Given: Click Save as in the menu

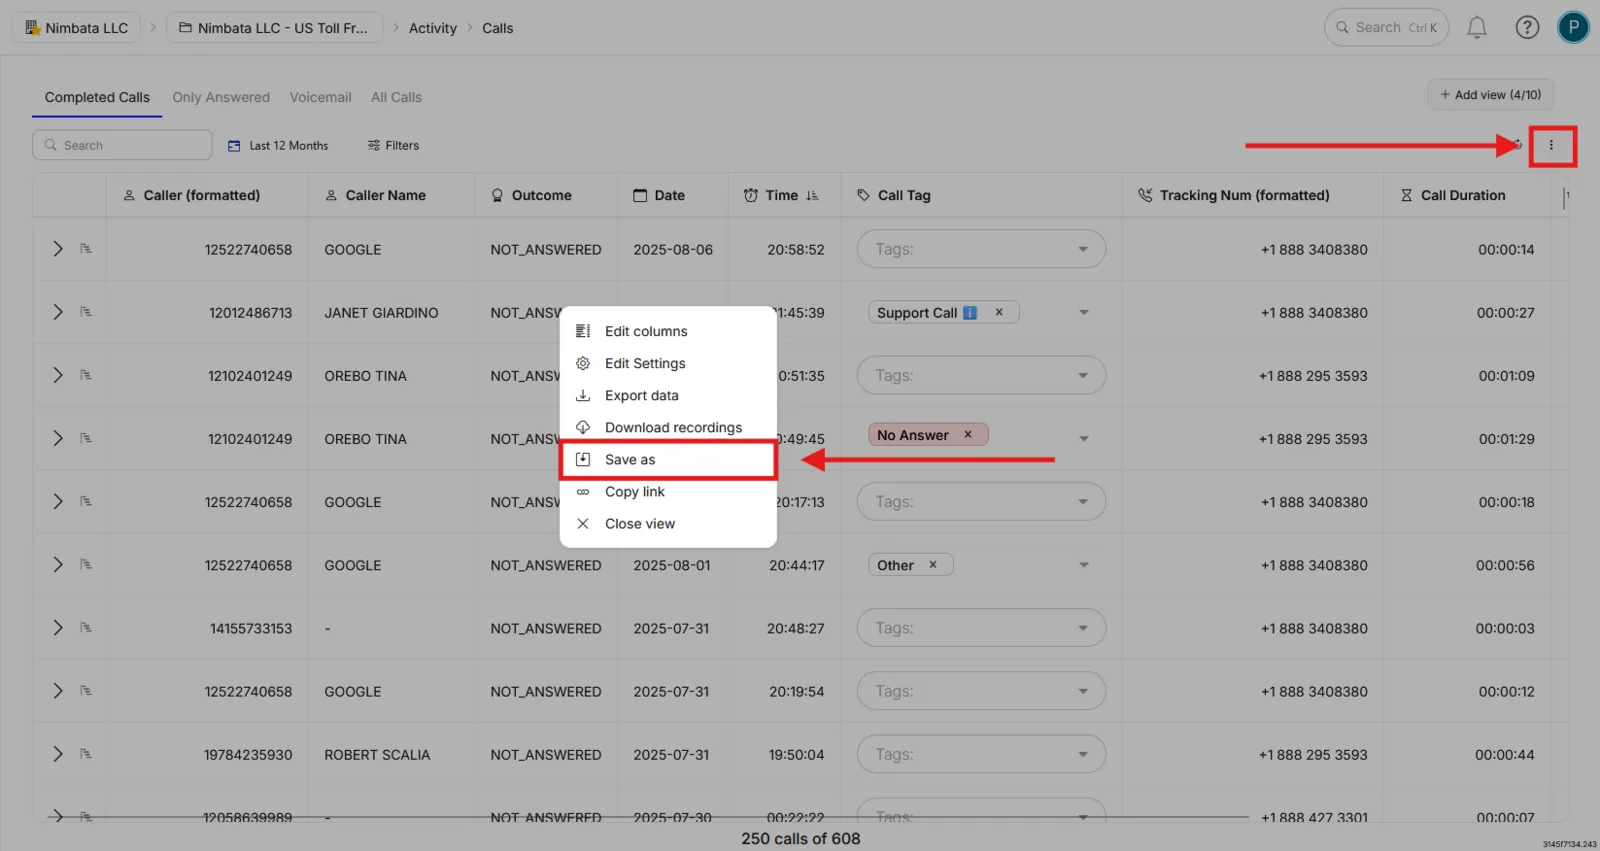Looking at the screenshot, I should 668,460.
